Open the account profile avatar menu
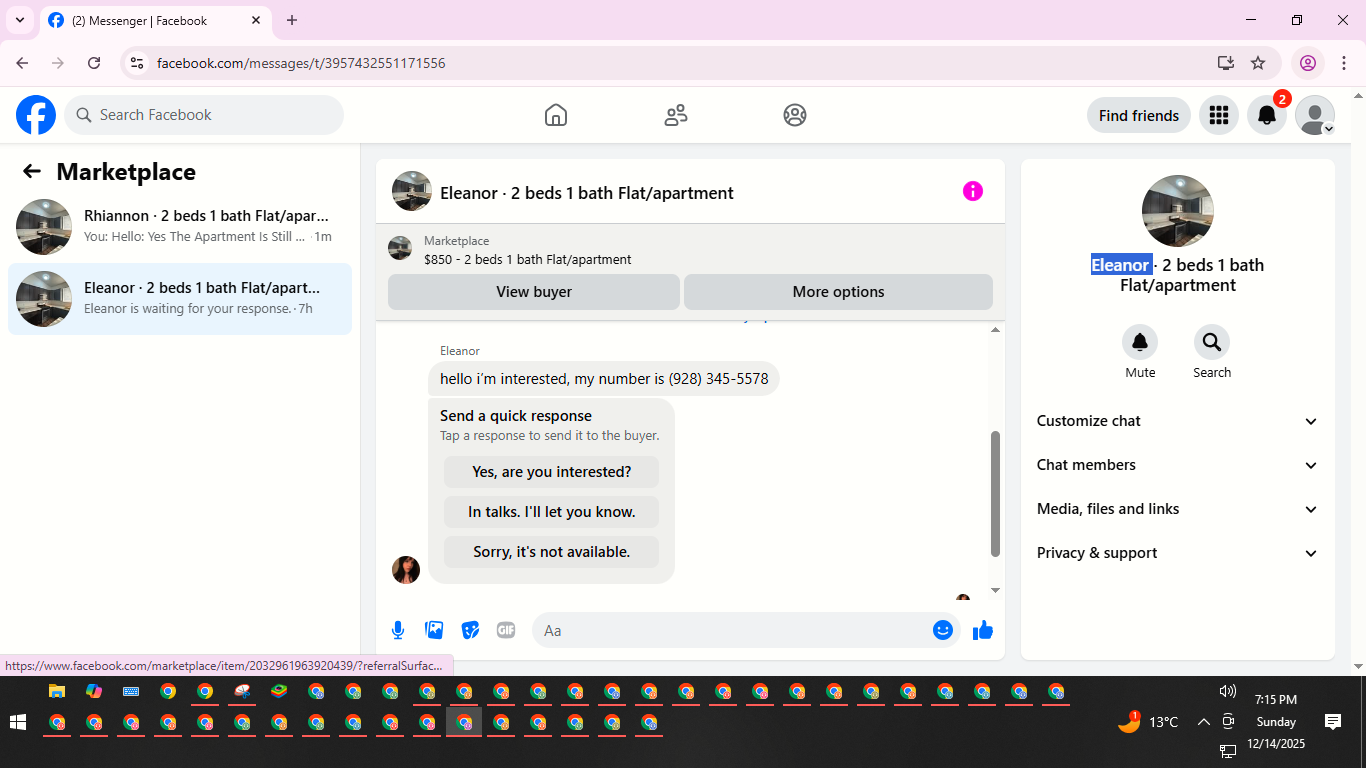The width and height of the screenshot is (1366, 768). 1314,115
